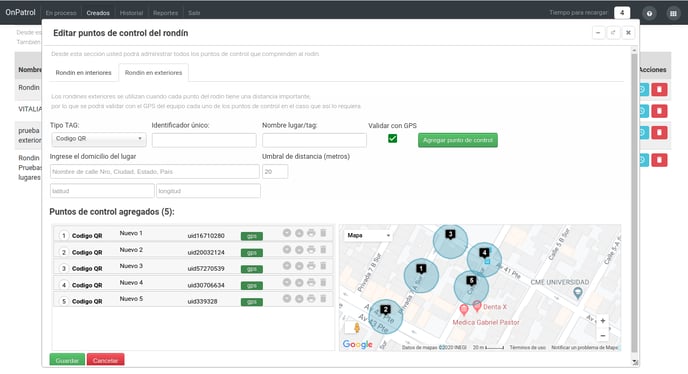688x374 pixels.
Task: Click the OnPatrol logo link
Action: (x=20, y=12)
